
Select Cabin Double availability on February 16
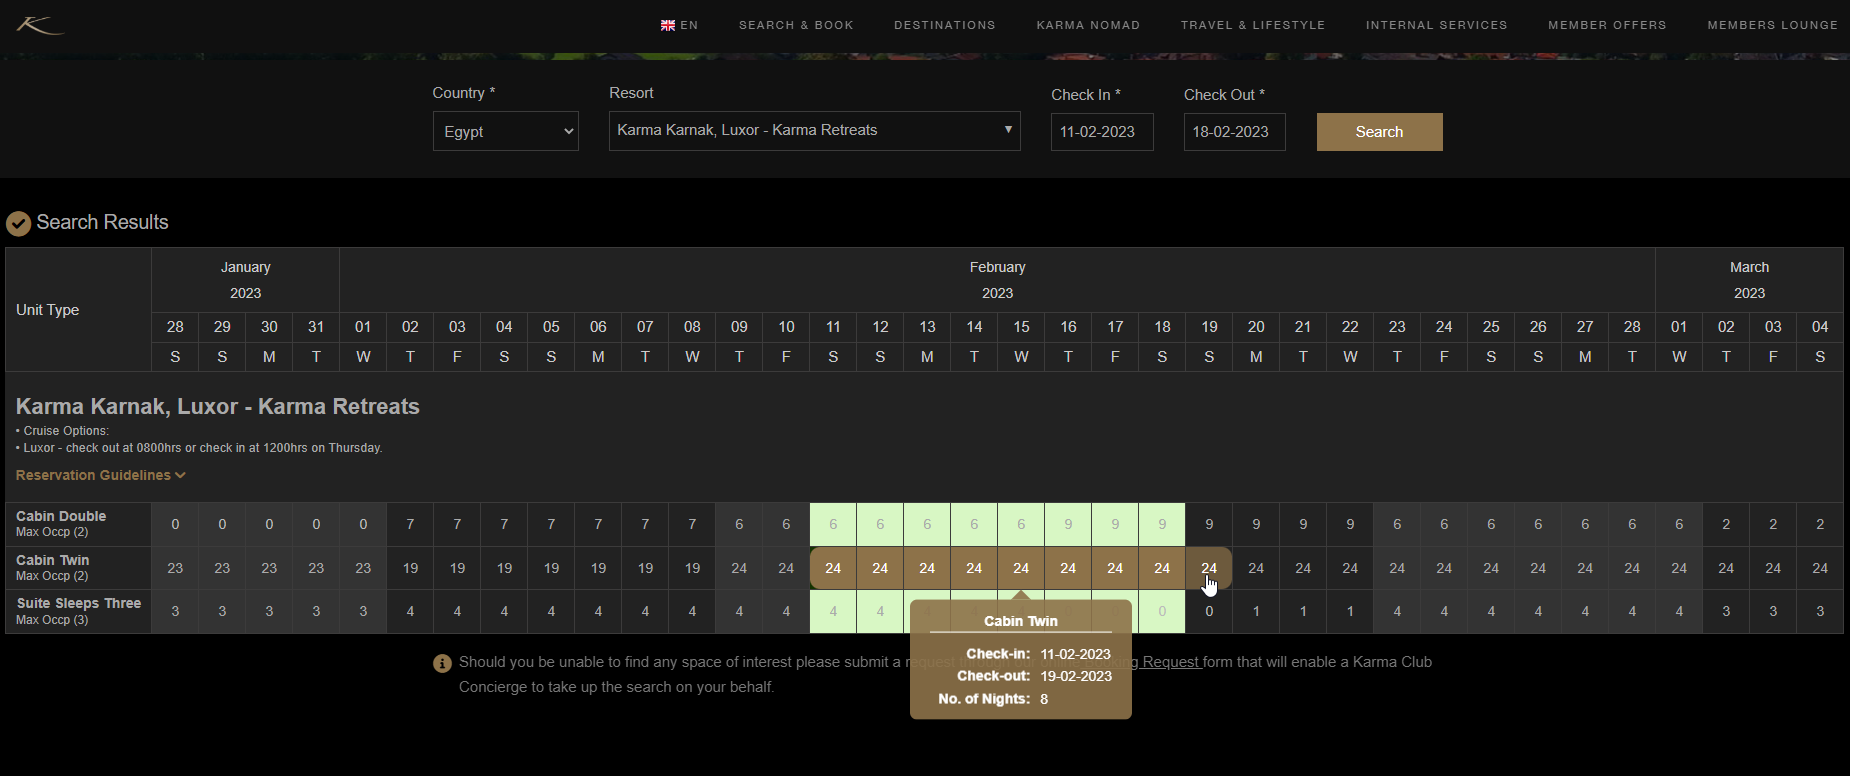point(1068,524)
